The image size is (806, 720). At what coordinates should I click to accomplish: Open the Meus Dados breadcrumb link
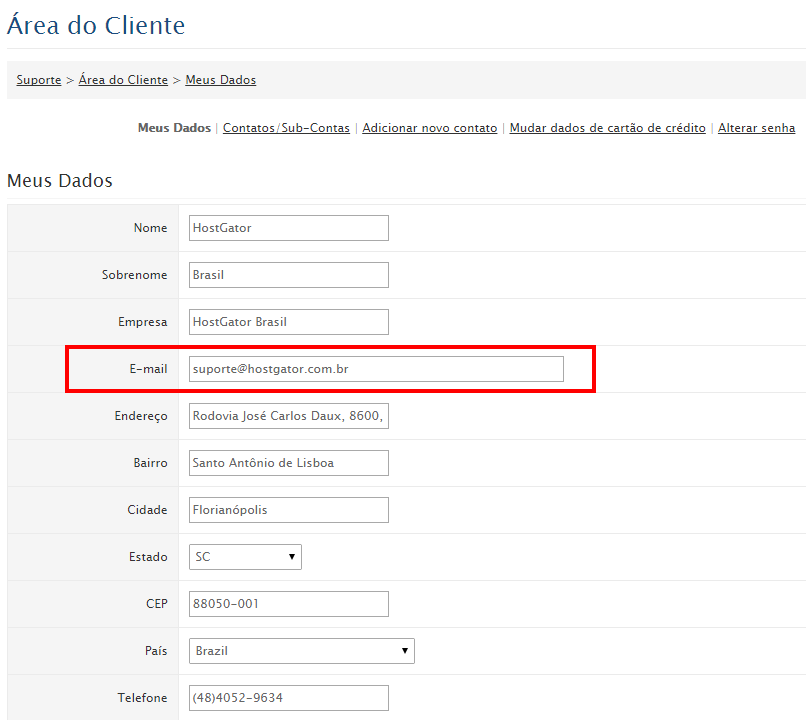pos(220,79)
